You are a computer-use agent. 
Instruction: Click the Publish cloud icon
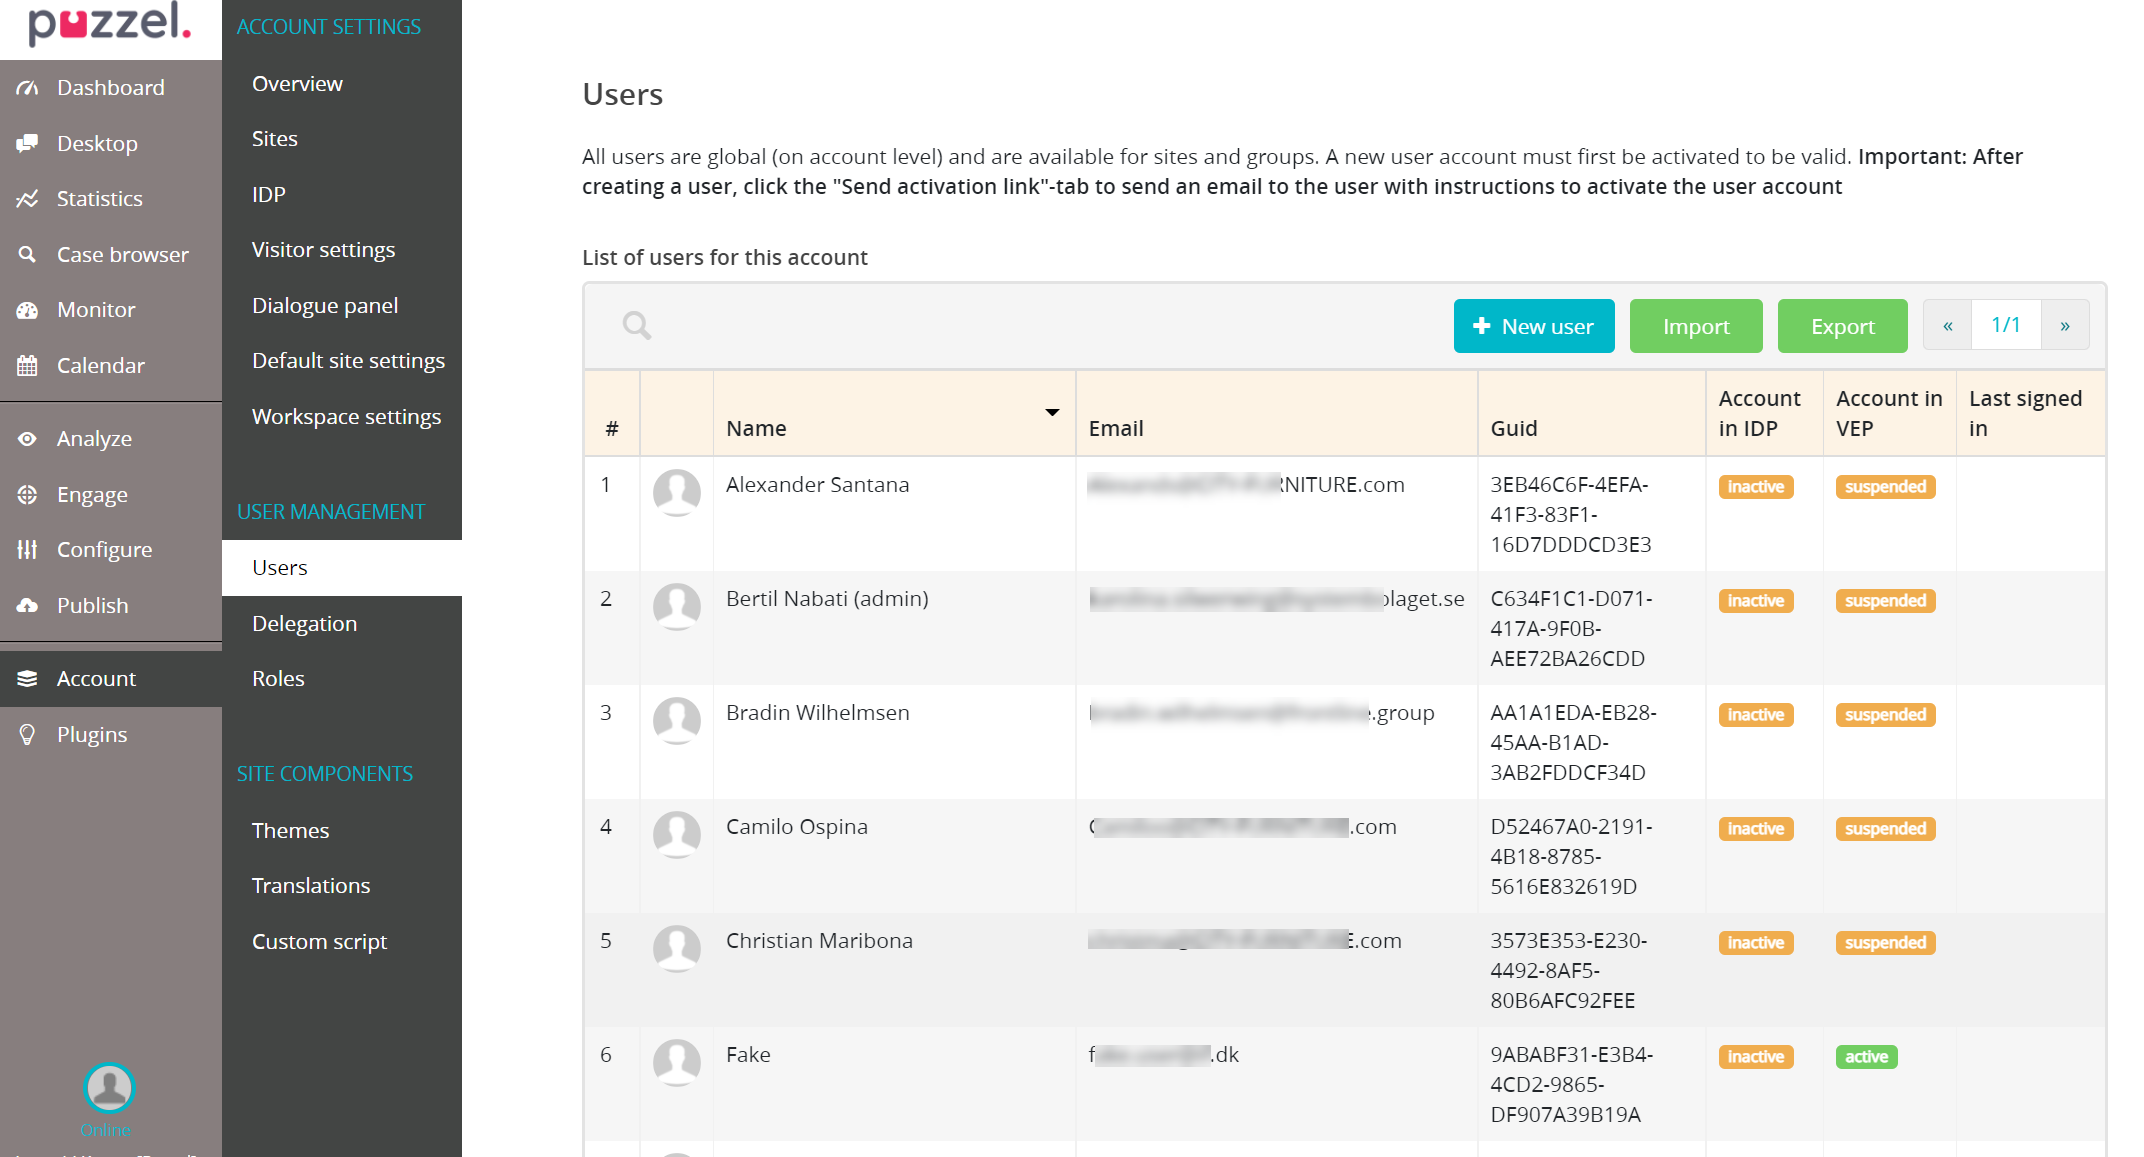tap(27, 606)
